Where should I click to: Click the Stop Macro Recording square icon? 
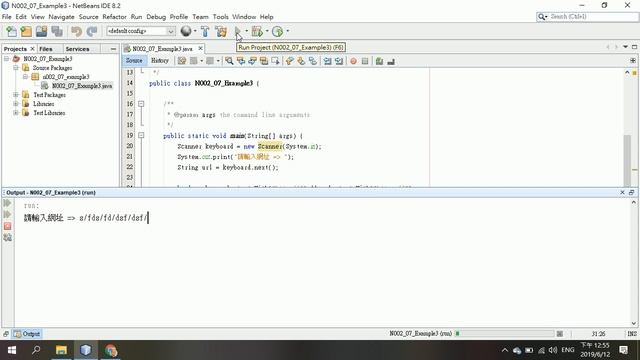click(365, 61)
